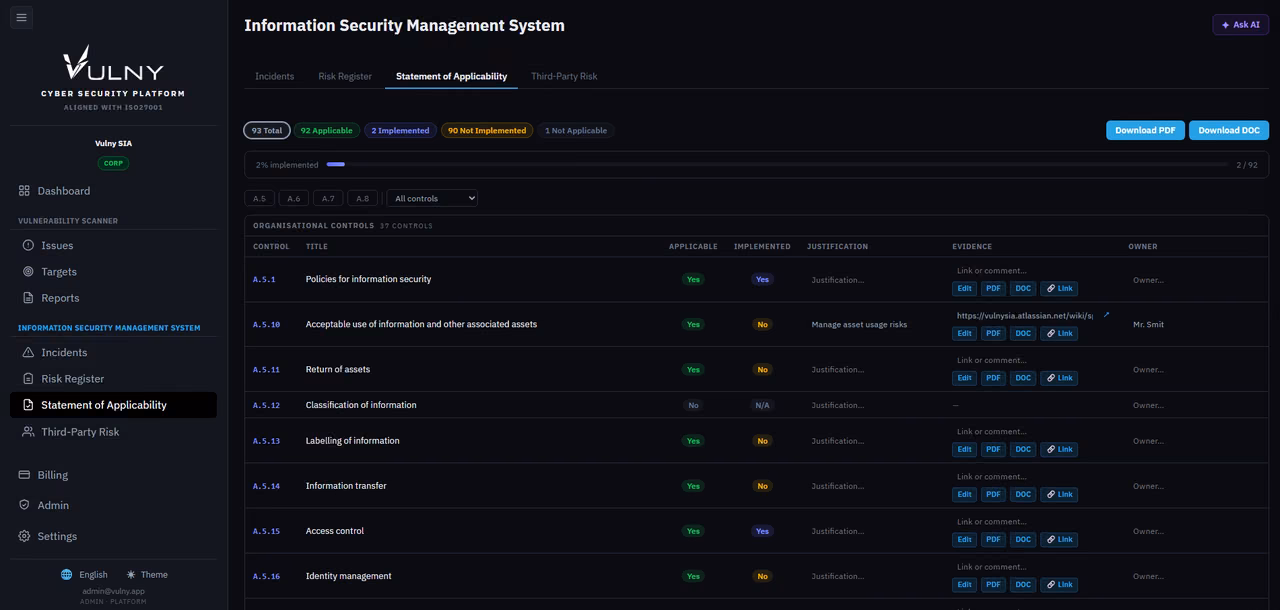
Task: Switch to the Incidents tab
Action: point(274,76)
